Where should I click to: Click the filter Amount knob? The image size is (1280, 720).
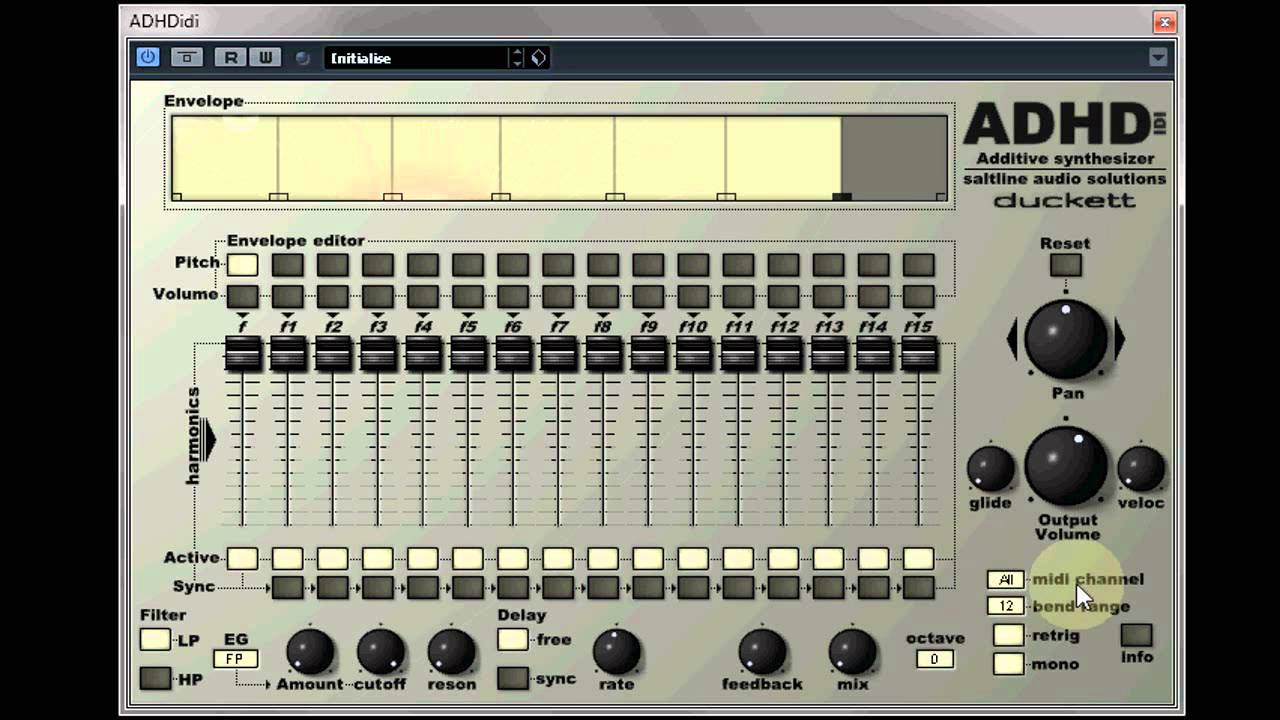310,652
